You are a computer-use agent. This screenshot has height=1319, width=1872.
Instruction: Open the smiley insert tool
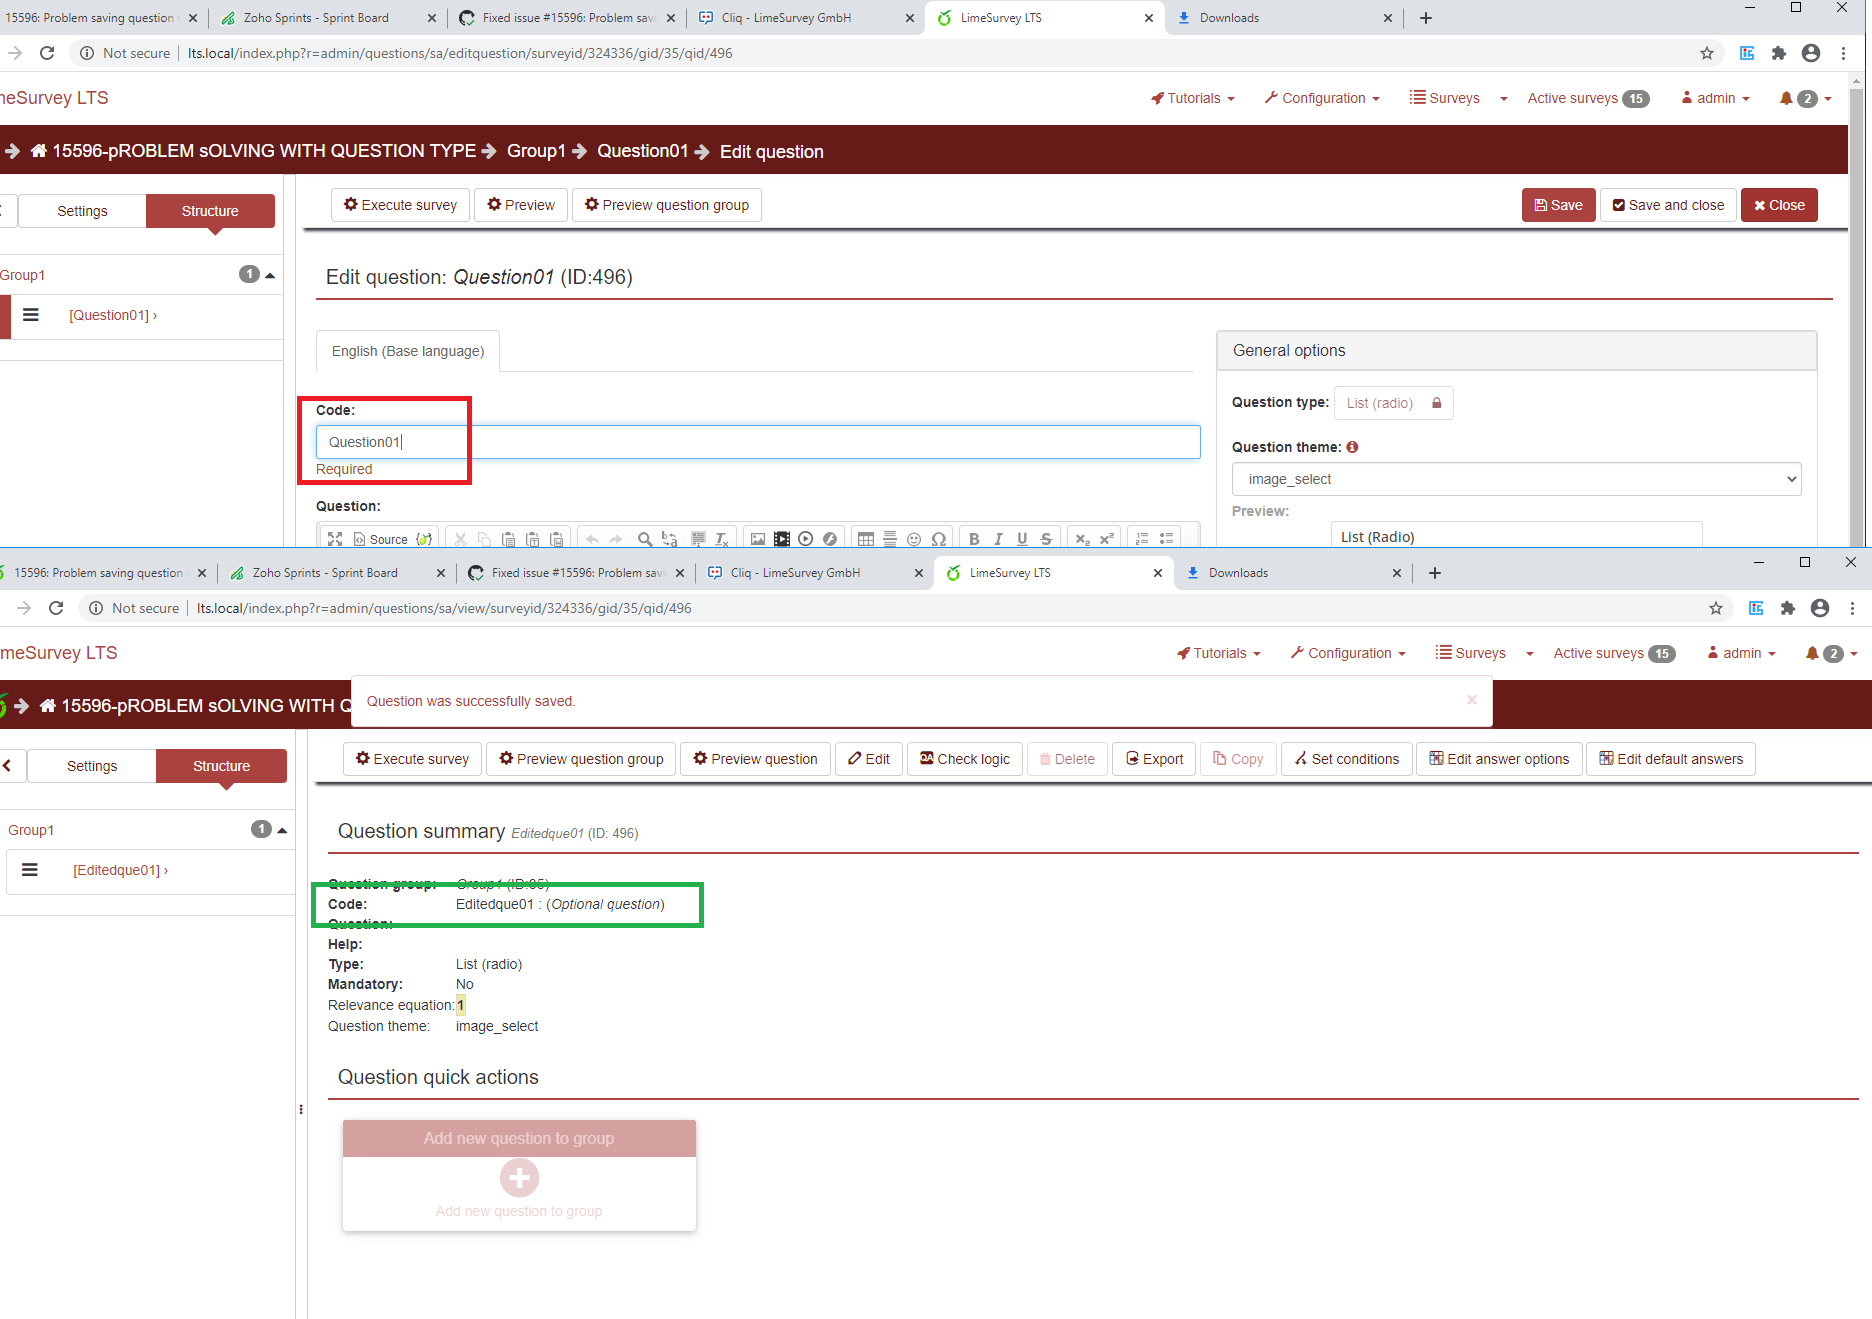(914, 539)
